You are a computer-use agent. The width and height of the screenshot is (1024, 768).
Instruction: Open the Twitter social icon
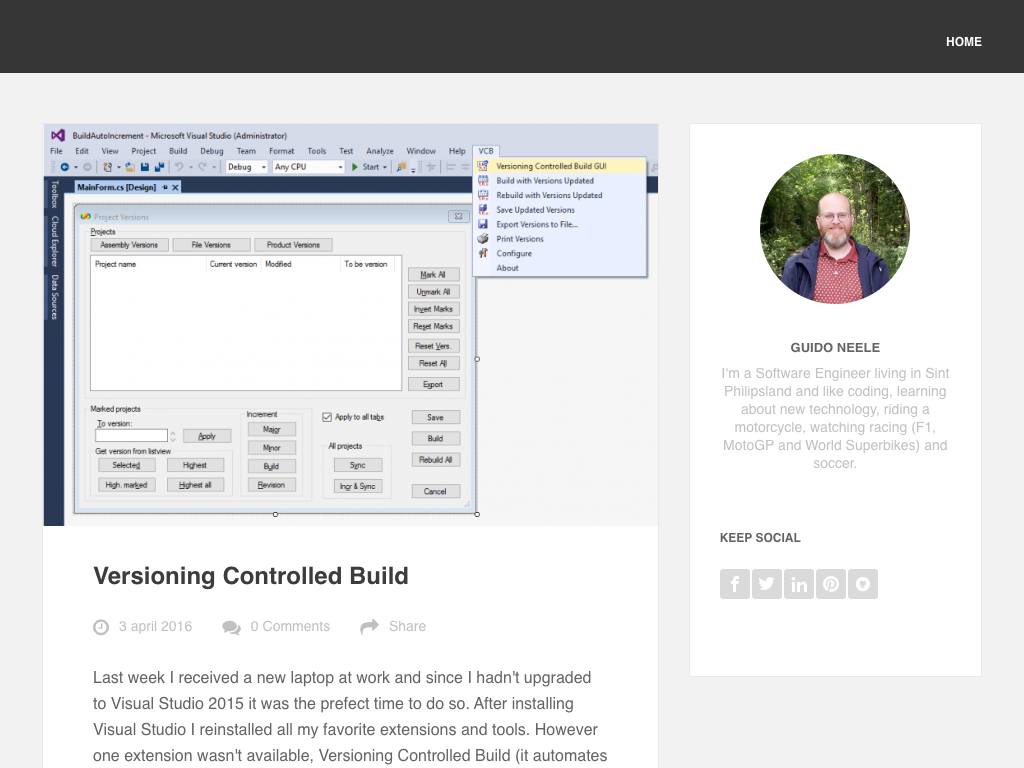(x=767, y=584)
